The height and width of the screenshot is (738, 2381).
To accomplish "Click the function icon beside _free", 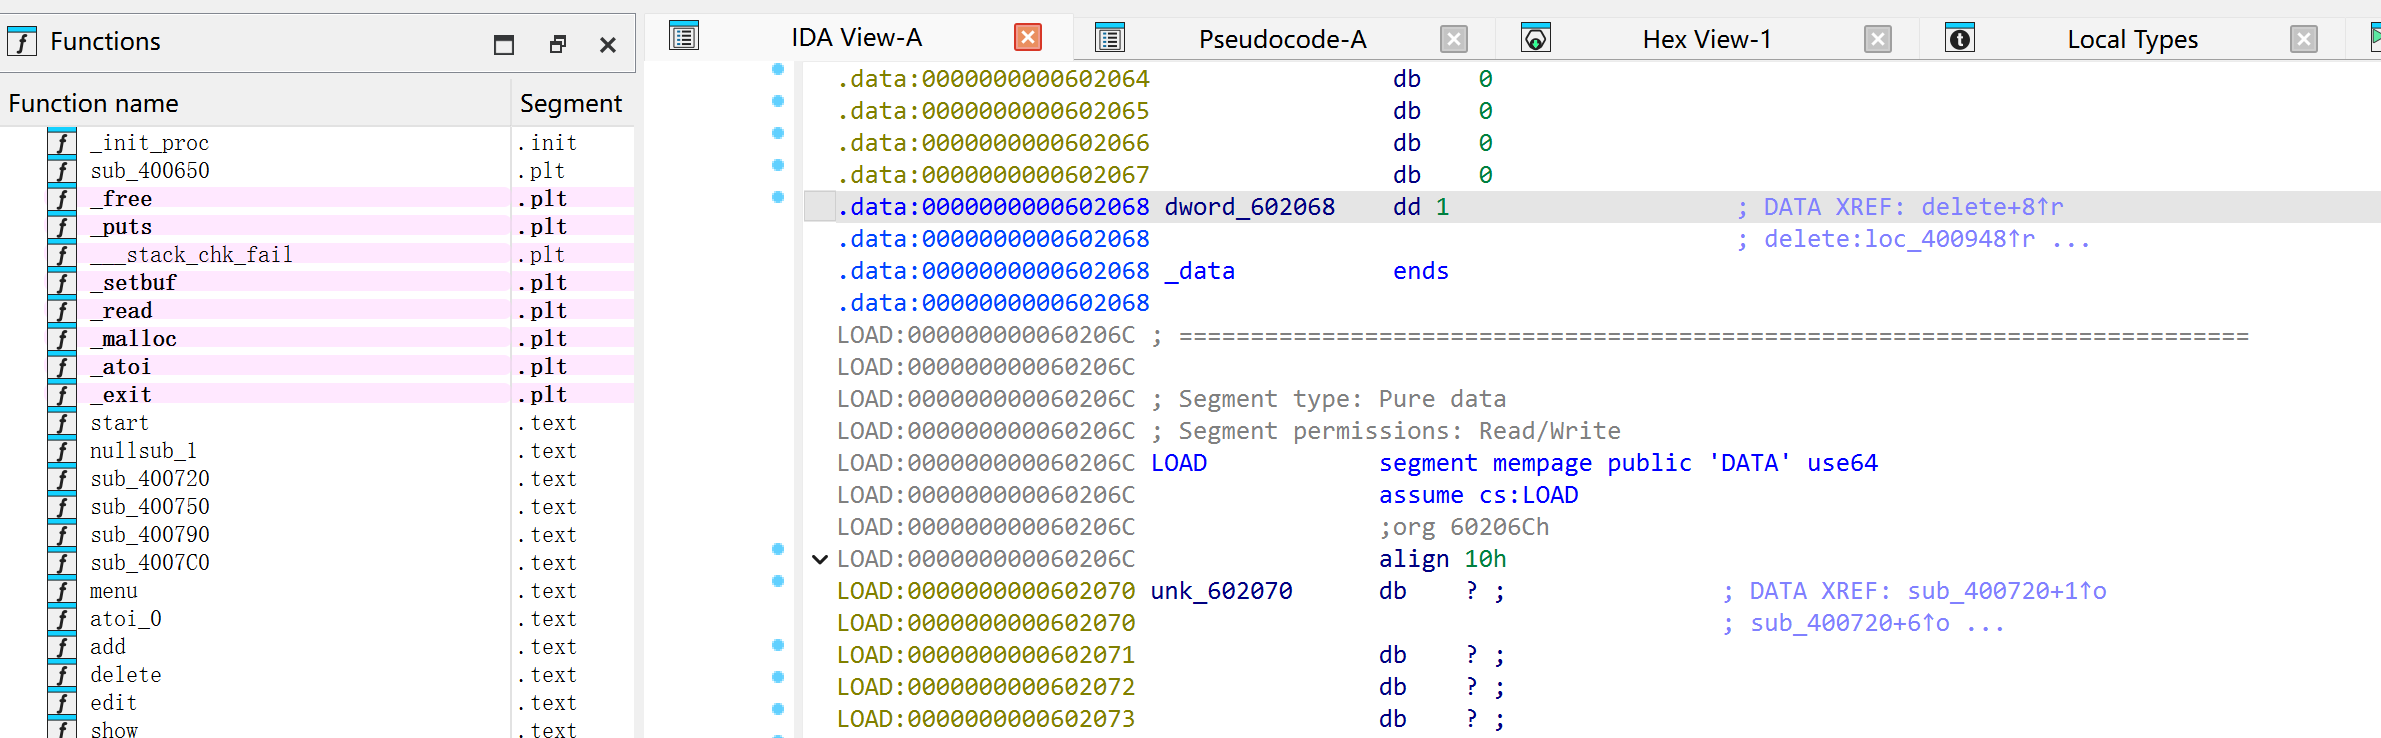I will coord(62,199).
